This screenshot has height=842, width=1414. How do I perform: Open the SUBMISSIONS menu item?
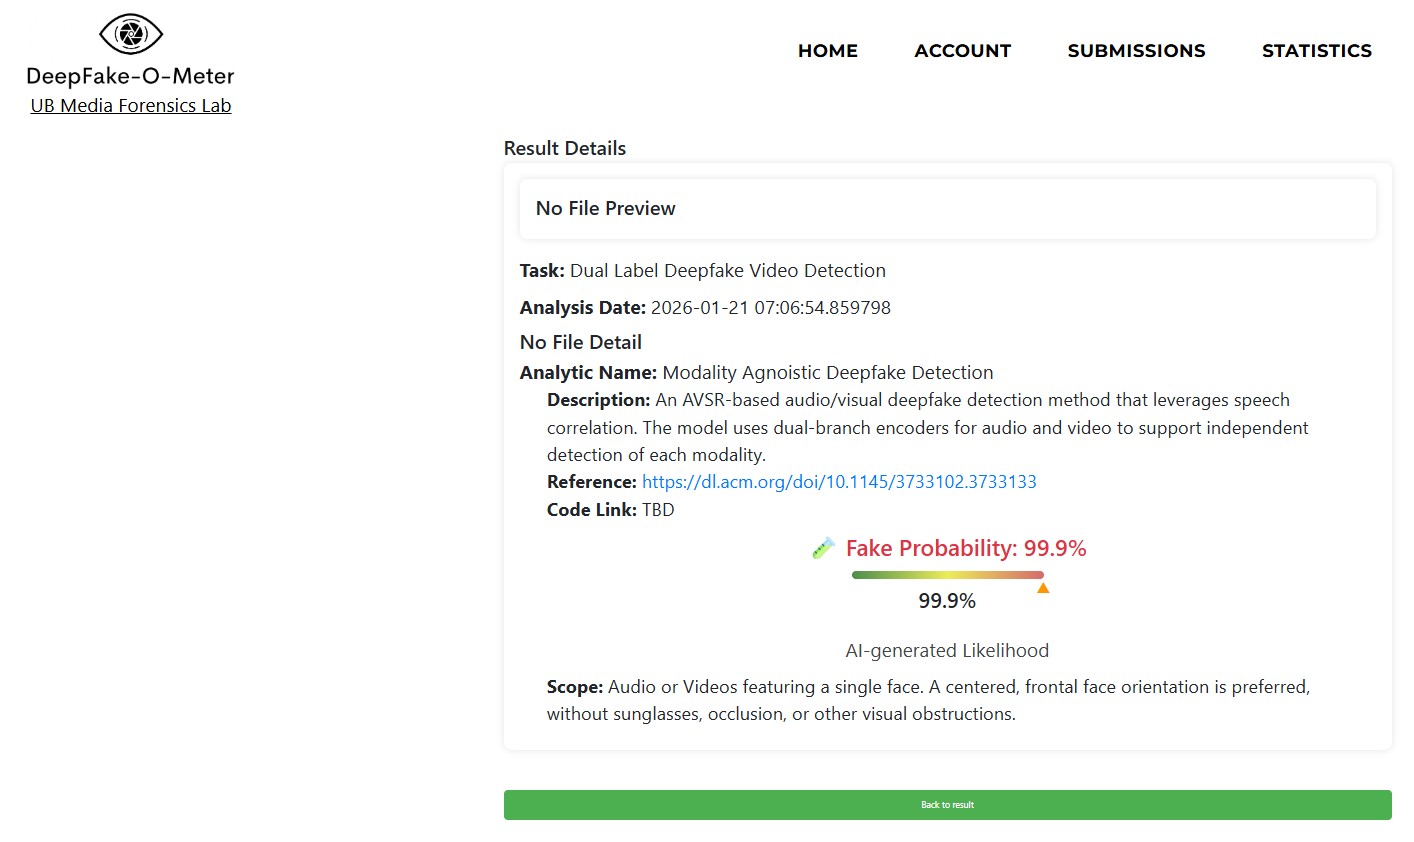(1136, 51)
